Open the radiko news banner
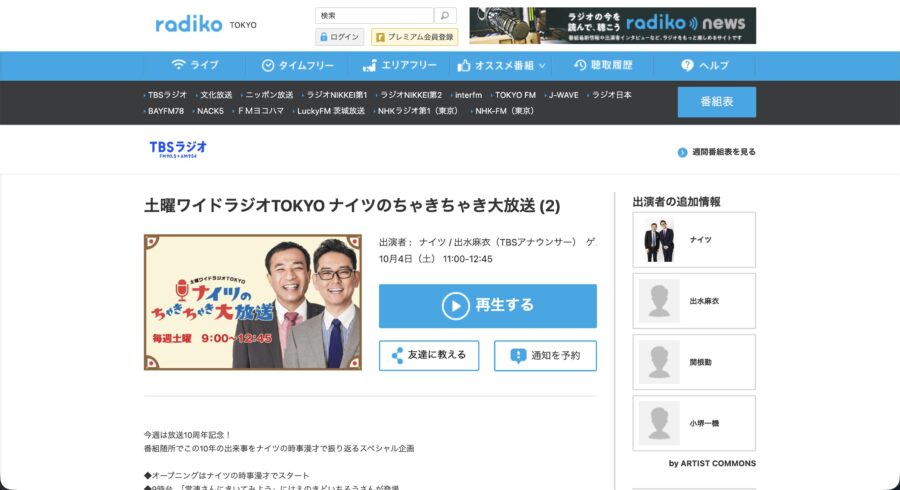The width and height of the screenshot is (900, 490). click(x=612, y=25)
